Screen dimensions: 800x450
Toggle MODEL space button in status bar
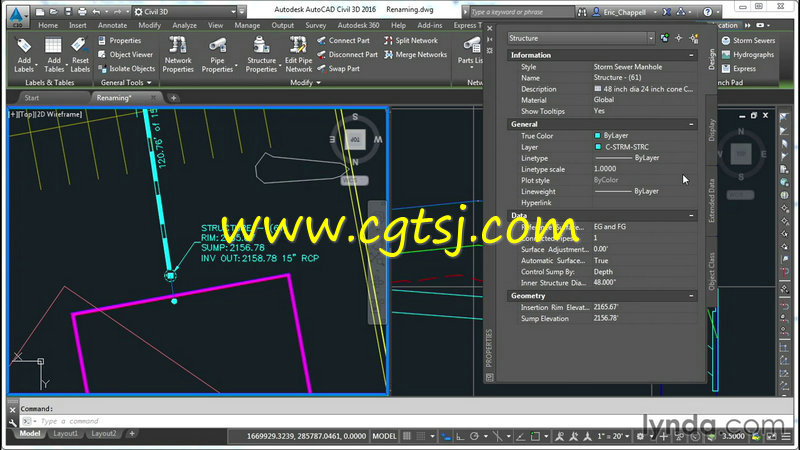click(384, 436)
